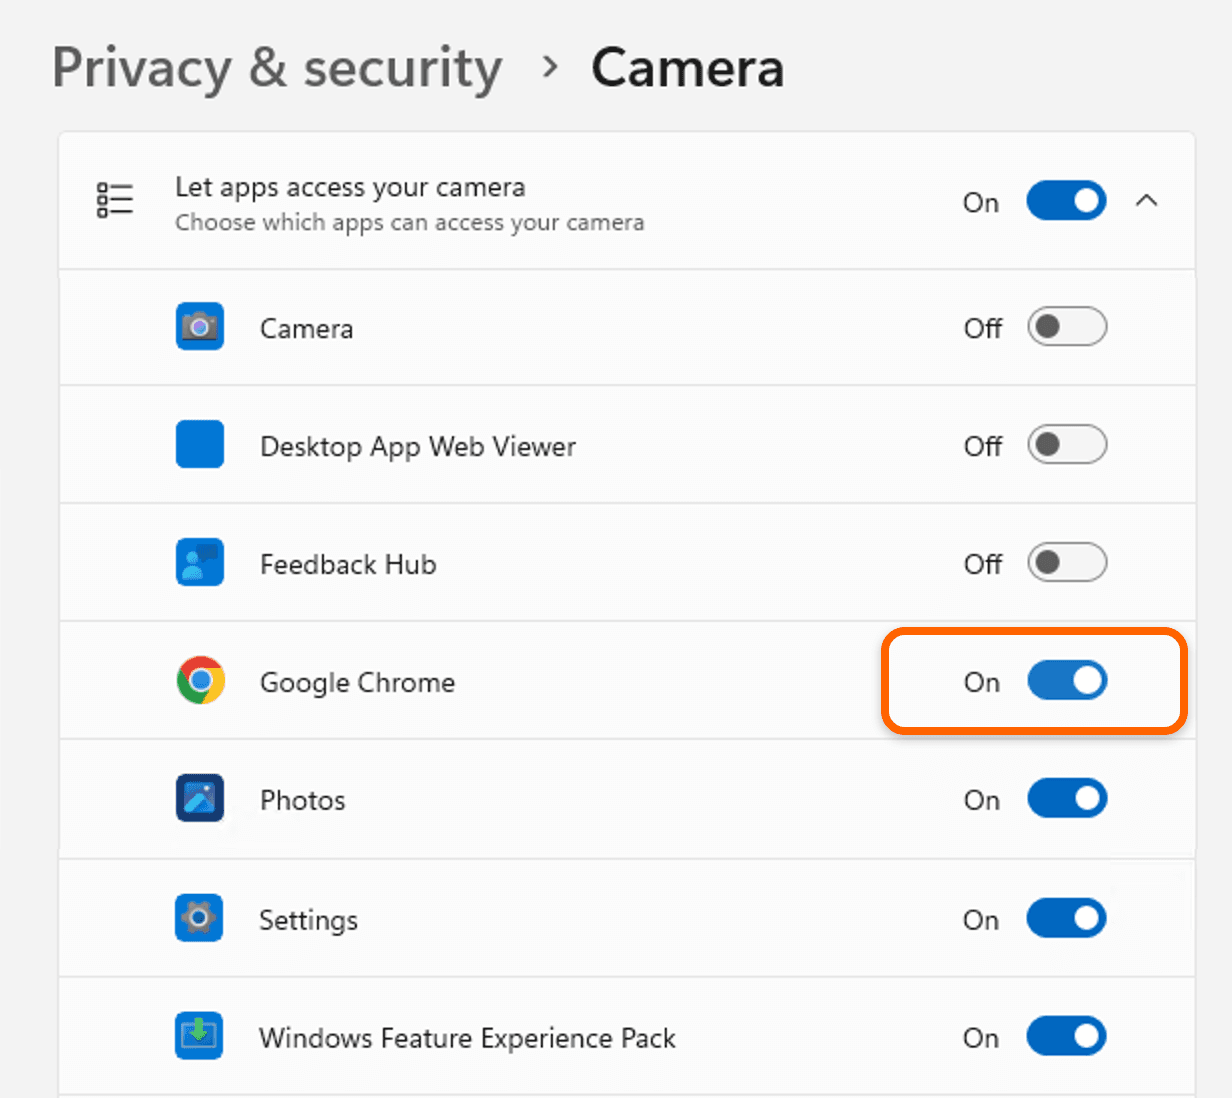The height and width of the screenshot is (1098, 1232).
Task: Click the Settings gear app icon
Action: [199, 918]
